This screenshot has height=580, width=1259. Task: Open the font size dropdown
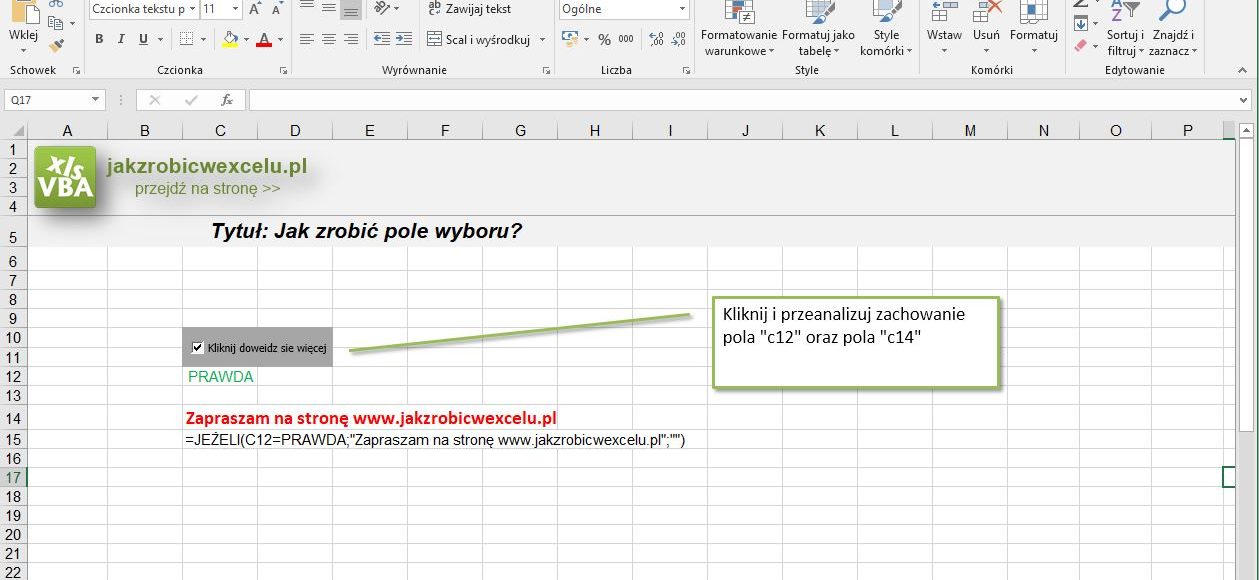click(x=235, y=9)
